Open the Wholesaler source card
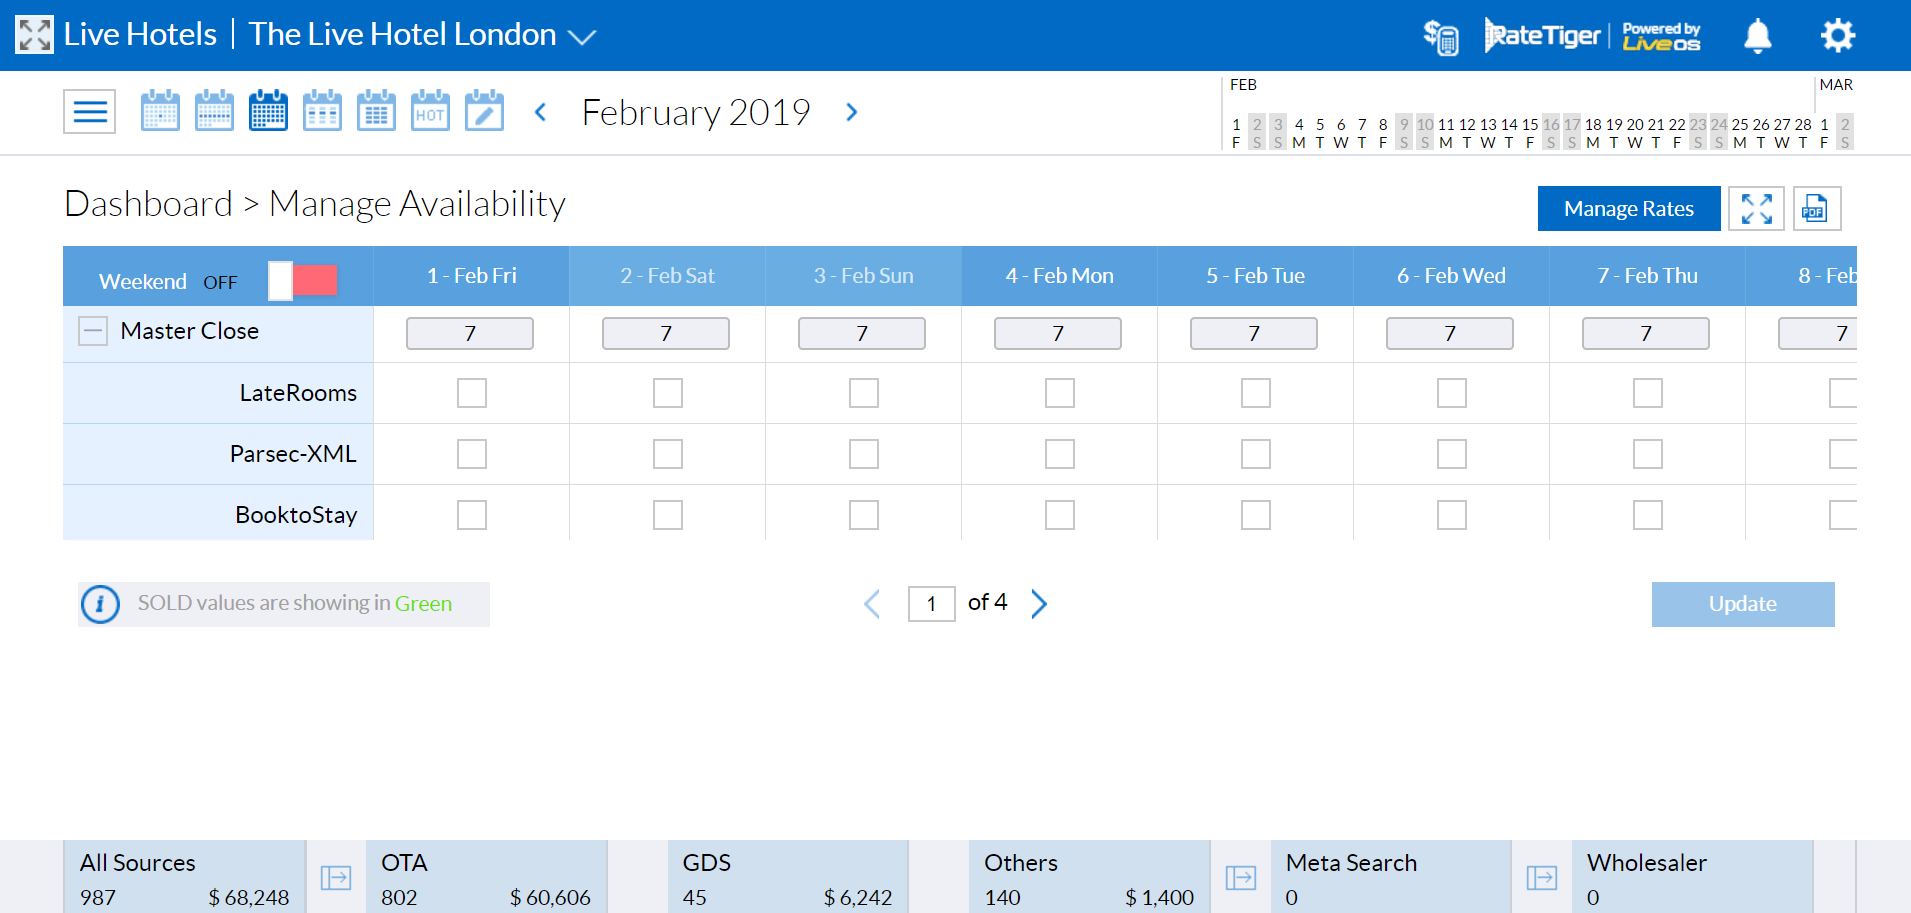1911x913 pixels. [x=1693, y=877]
